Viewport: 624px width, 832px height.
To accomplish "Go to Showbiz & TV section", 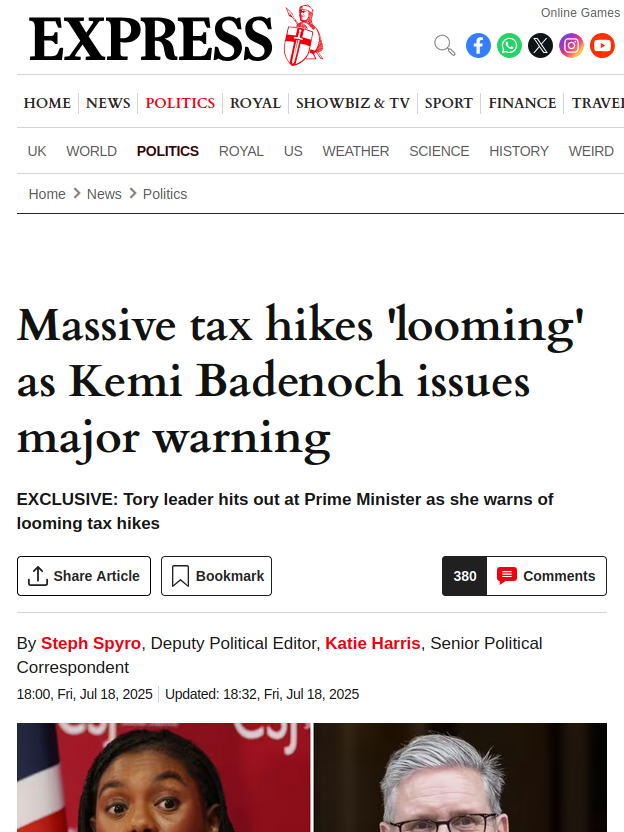I will [x=353, y=103].
